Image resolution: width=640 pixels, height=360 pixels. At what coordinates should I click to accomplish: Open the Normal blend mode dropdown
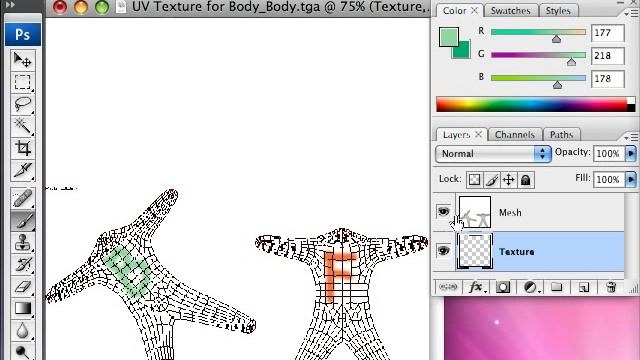[x=493, y=154]
